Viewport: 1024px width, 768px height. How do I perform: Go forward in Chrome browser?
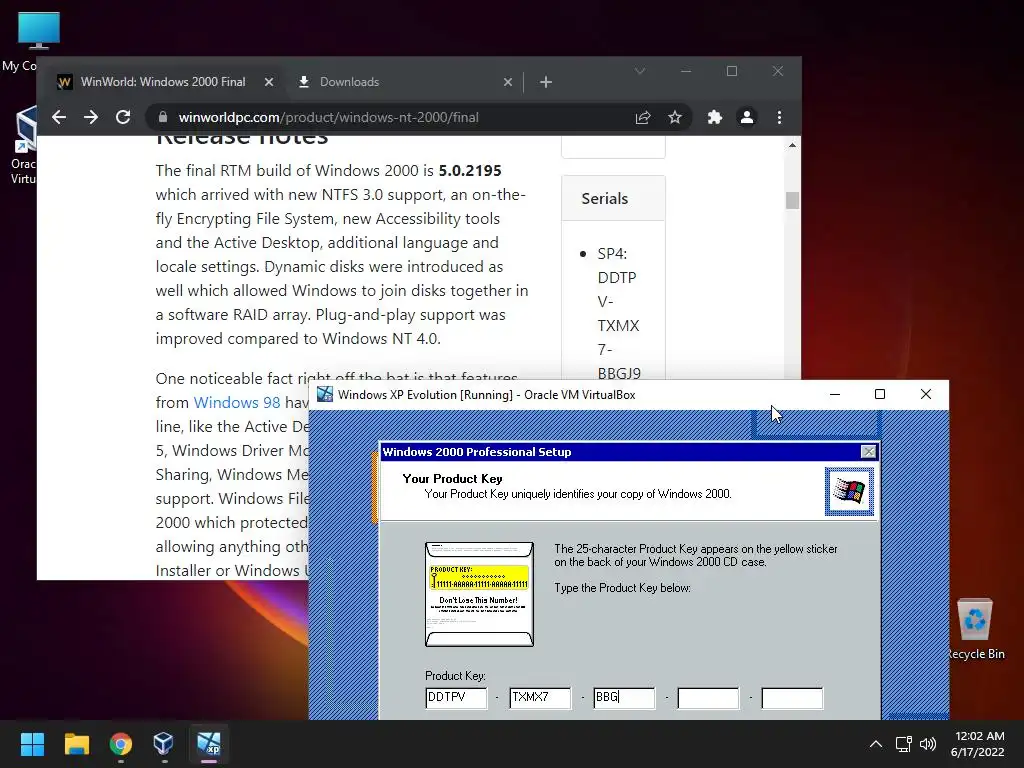click(91, 118)
